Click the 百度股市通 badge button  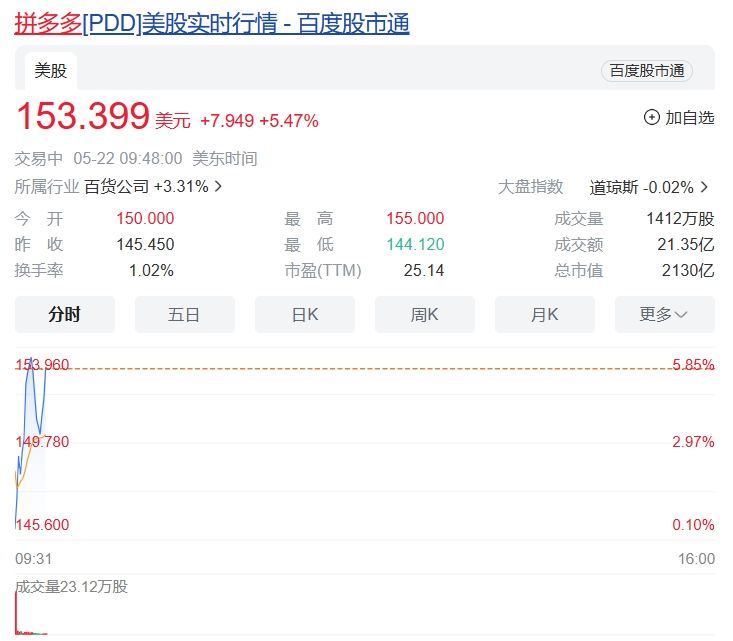[647, 71]
